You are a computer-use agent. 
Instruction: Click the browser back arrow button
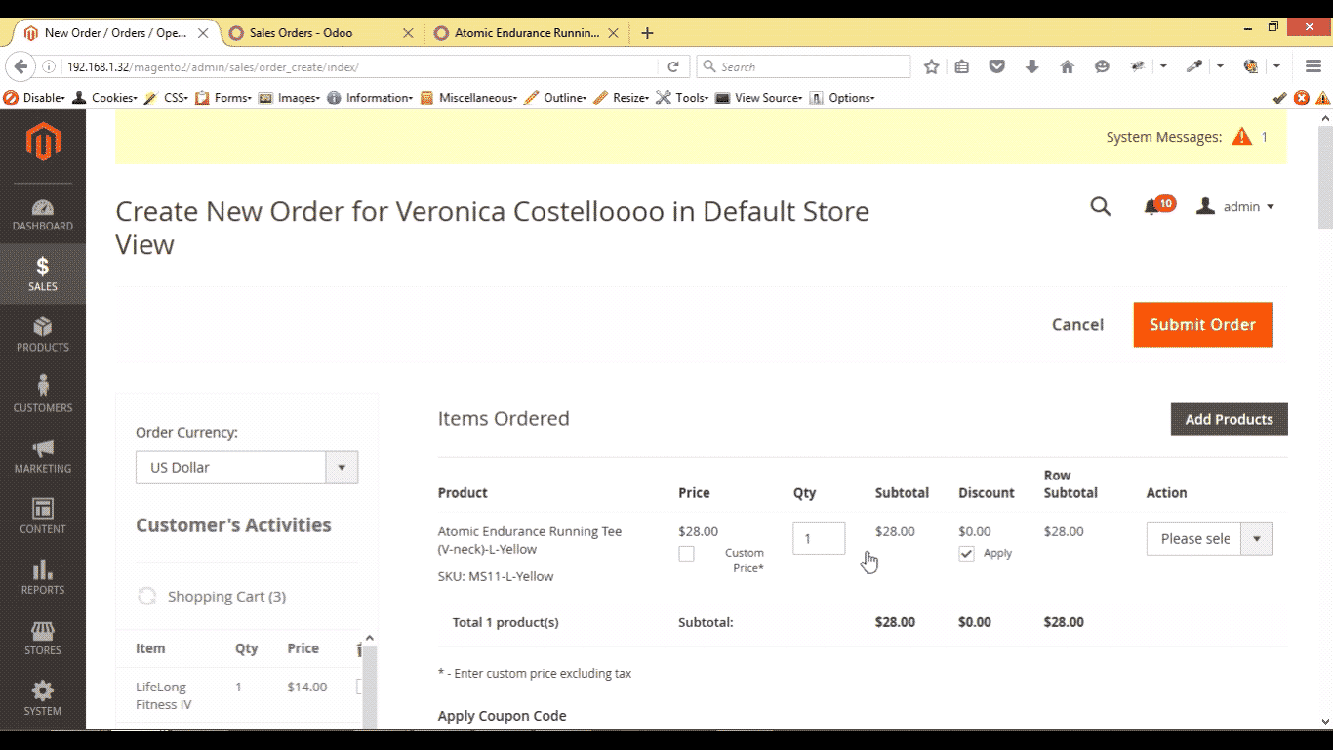point(20,67)
